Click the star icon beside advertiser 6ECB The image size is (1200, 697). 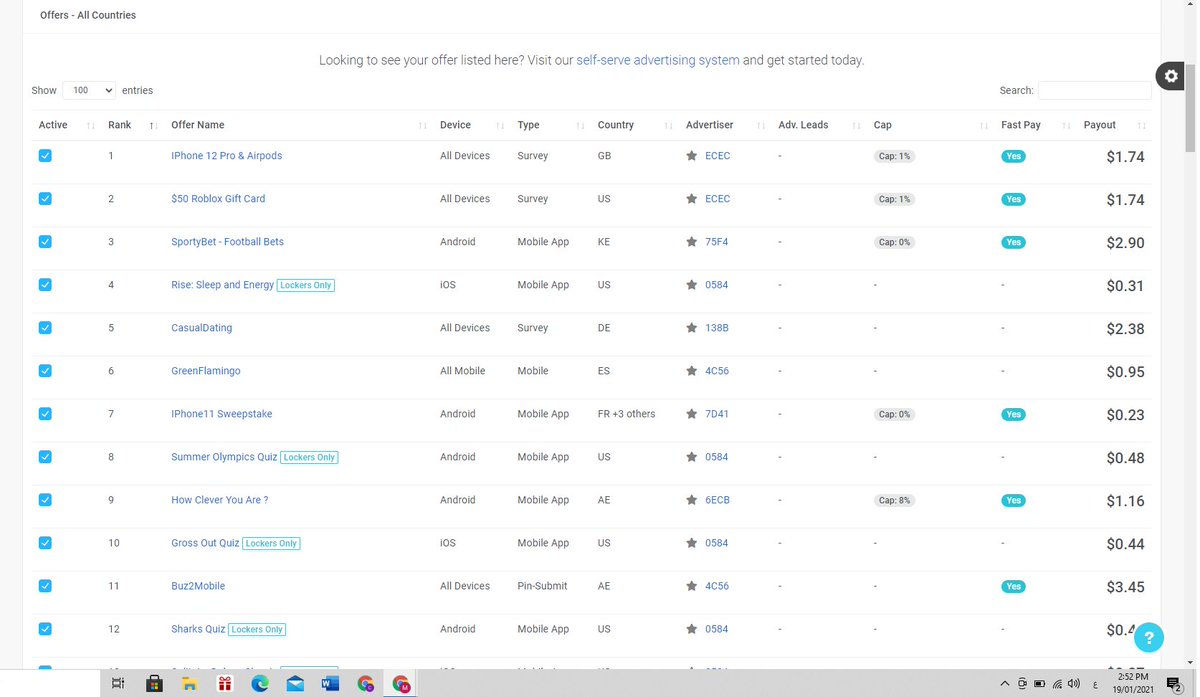point(692,500)
